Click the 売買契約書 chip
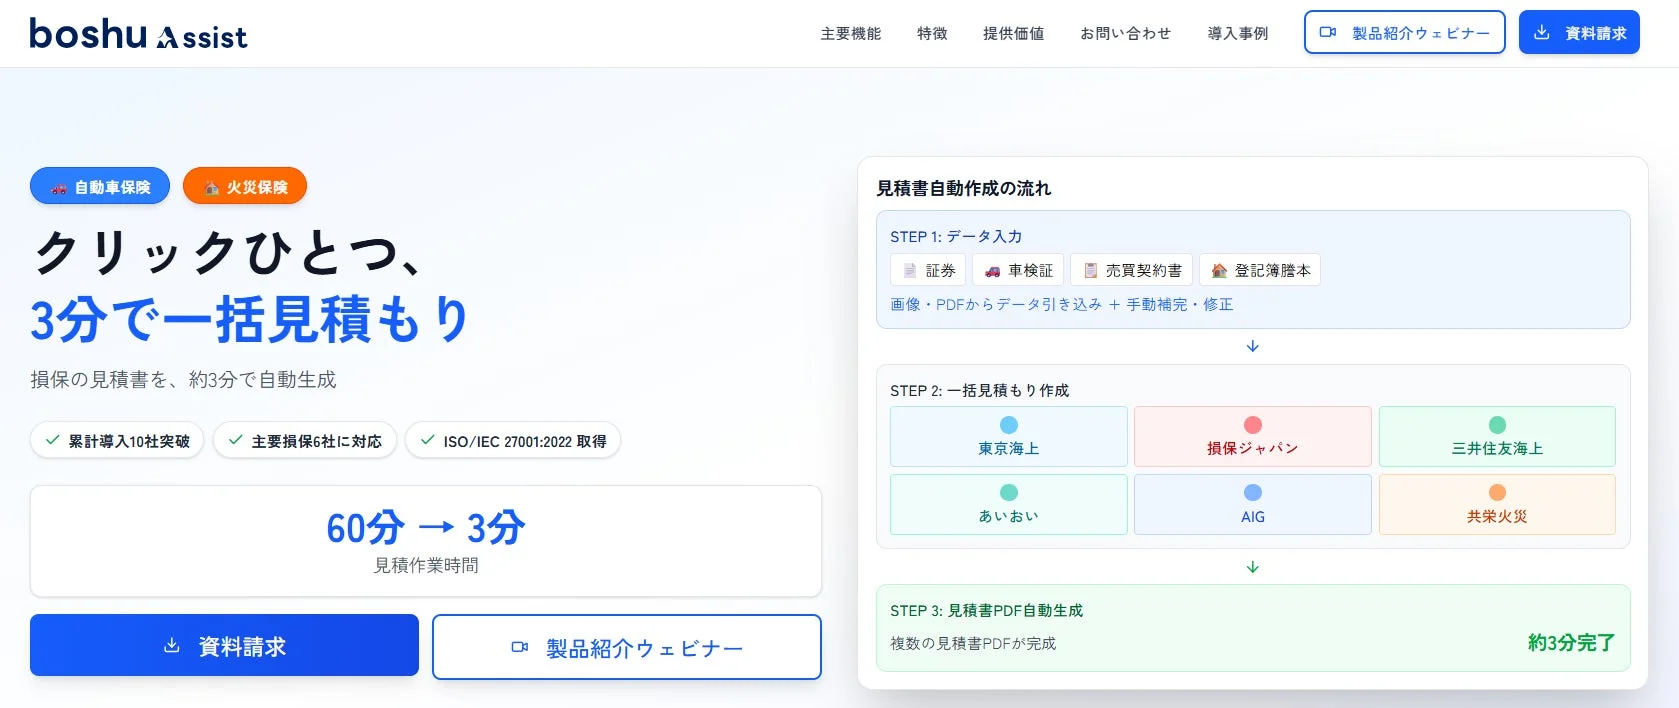The width and height of the screenshot is (1679, 708). point(1132,270)
